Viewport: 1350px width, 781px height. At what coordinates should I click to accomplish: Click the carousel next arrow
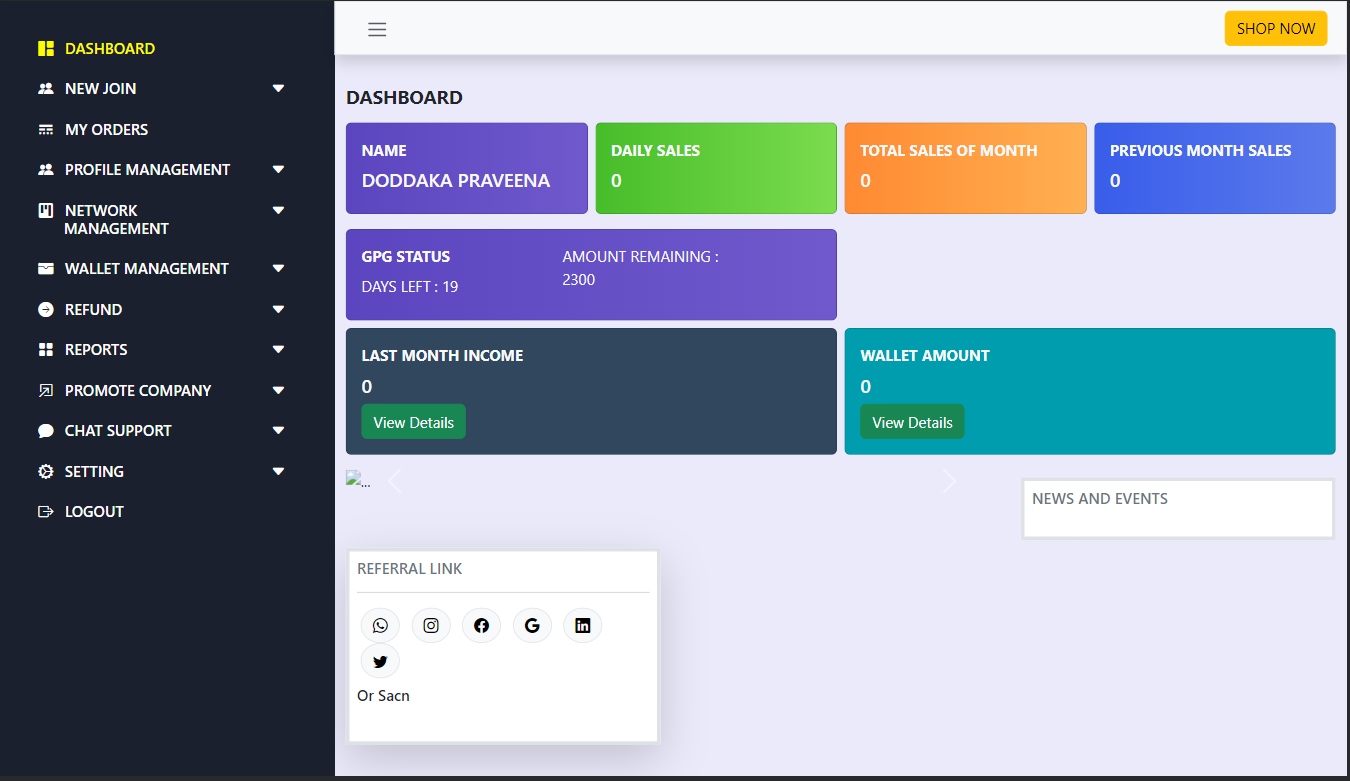(949, 482)
